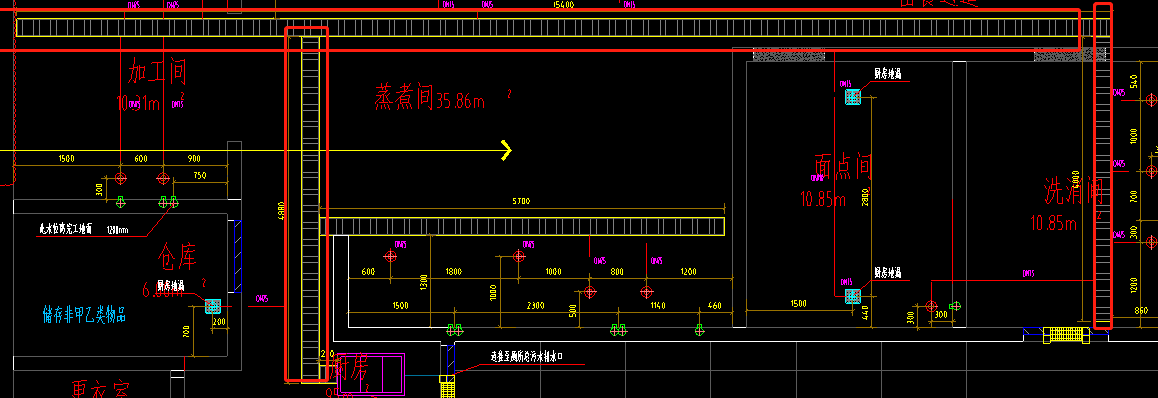The image size is (1158, 398).
Task: Select the green valve pair below the 1500 dimension in 蒸煮间
Action: (x=455, y=330)
